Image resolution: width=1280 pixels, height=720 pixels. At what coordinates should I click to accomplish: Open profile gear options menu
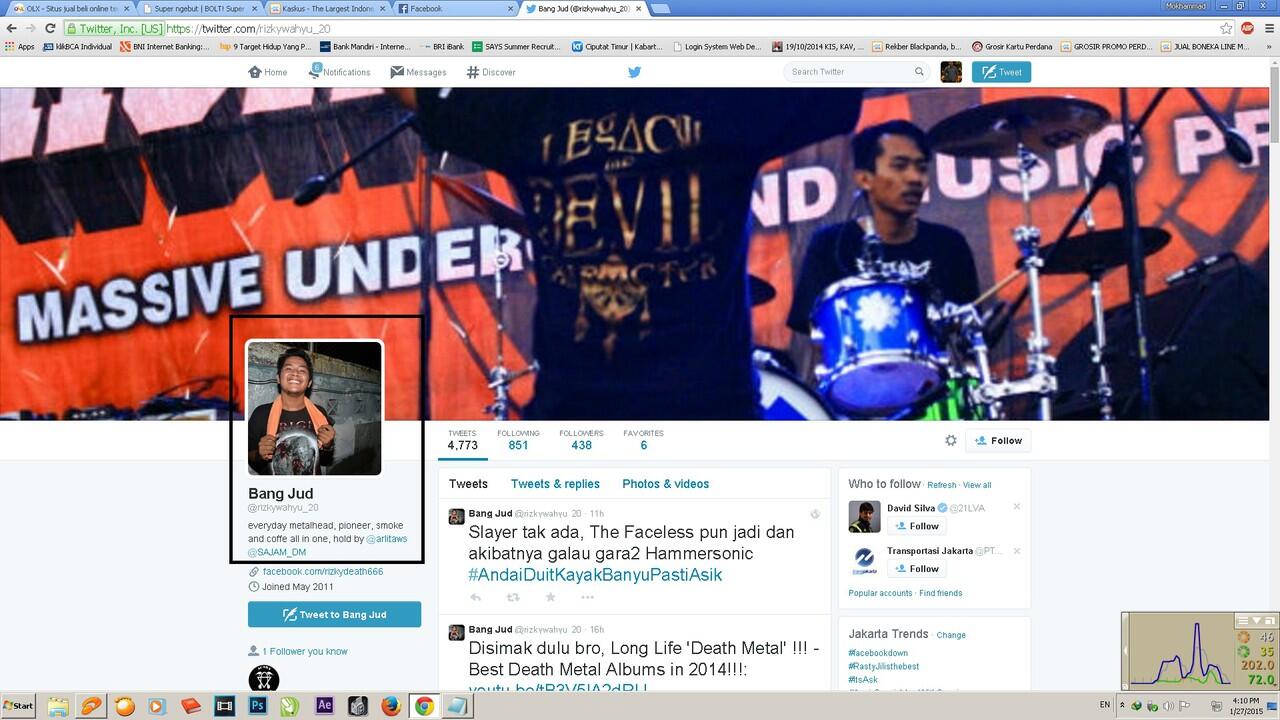[951, 440]
